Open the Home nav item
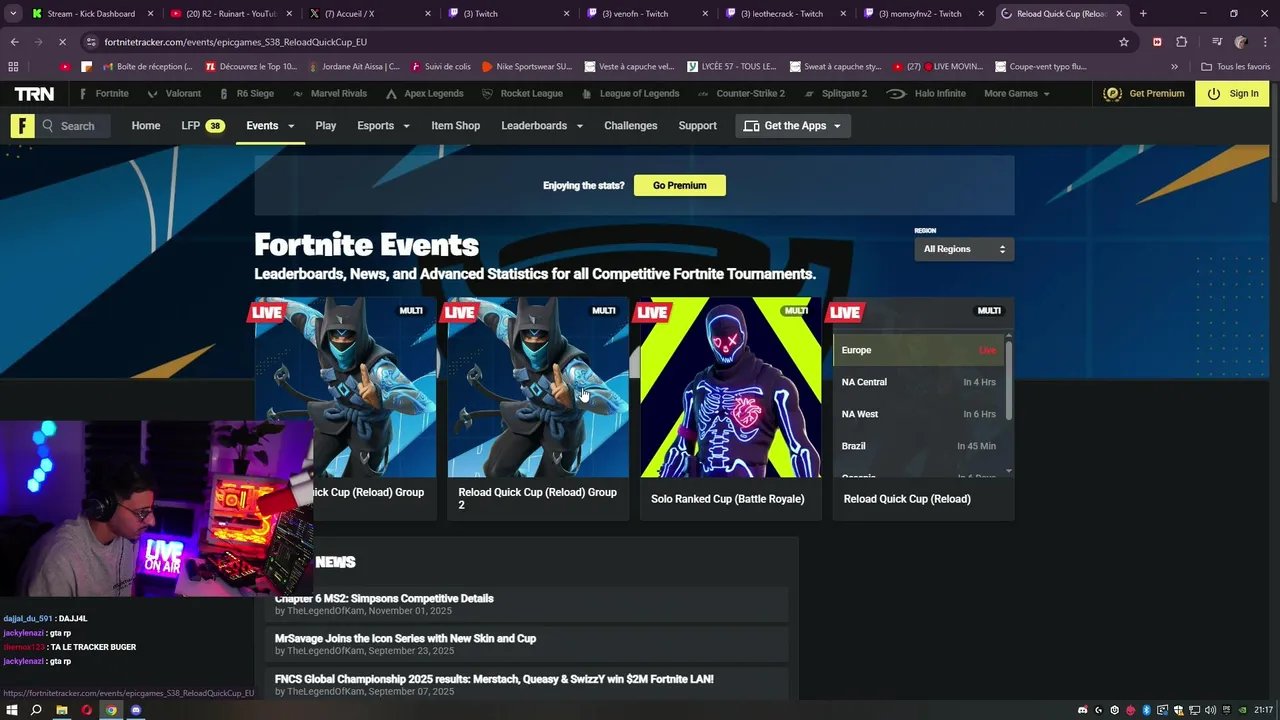1280x720 pixels. tap(146, 126)
